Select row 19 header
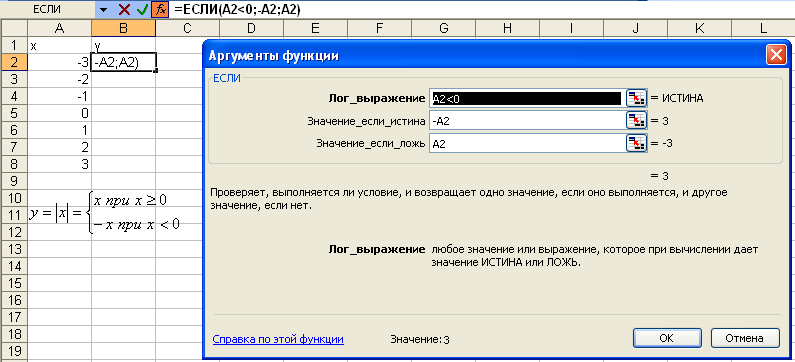The image size is (795, 362). [x=14, y=351]
